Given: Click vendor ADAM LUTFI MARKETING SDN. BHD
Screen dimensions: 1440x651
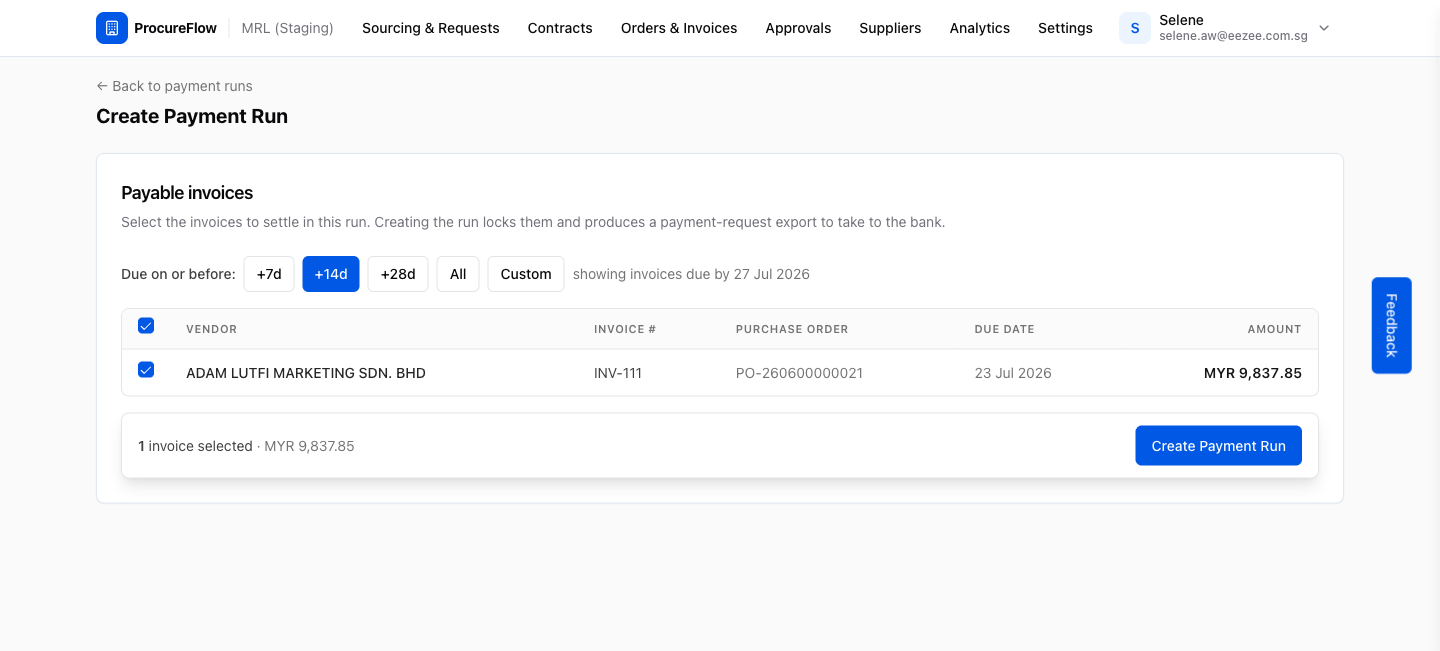Looking at the screenshot, I should pos(306,373).
